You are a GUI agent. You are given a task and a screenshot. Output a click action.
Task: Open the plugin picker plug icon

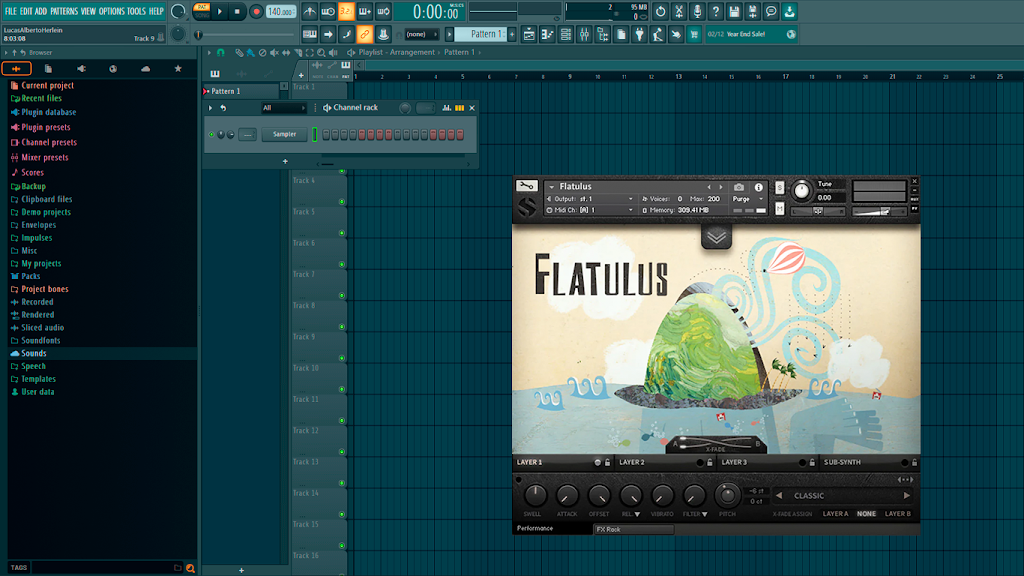pos(639,35)
